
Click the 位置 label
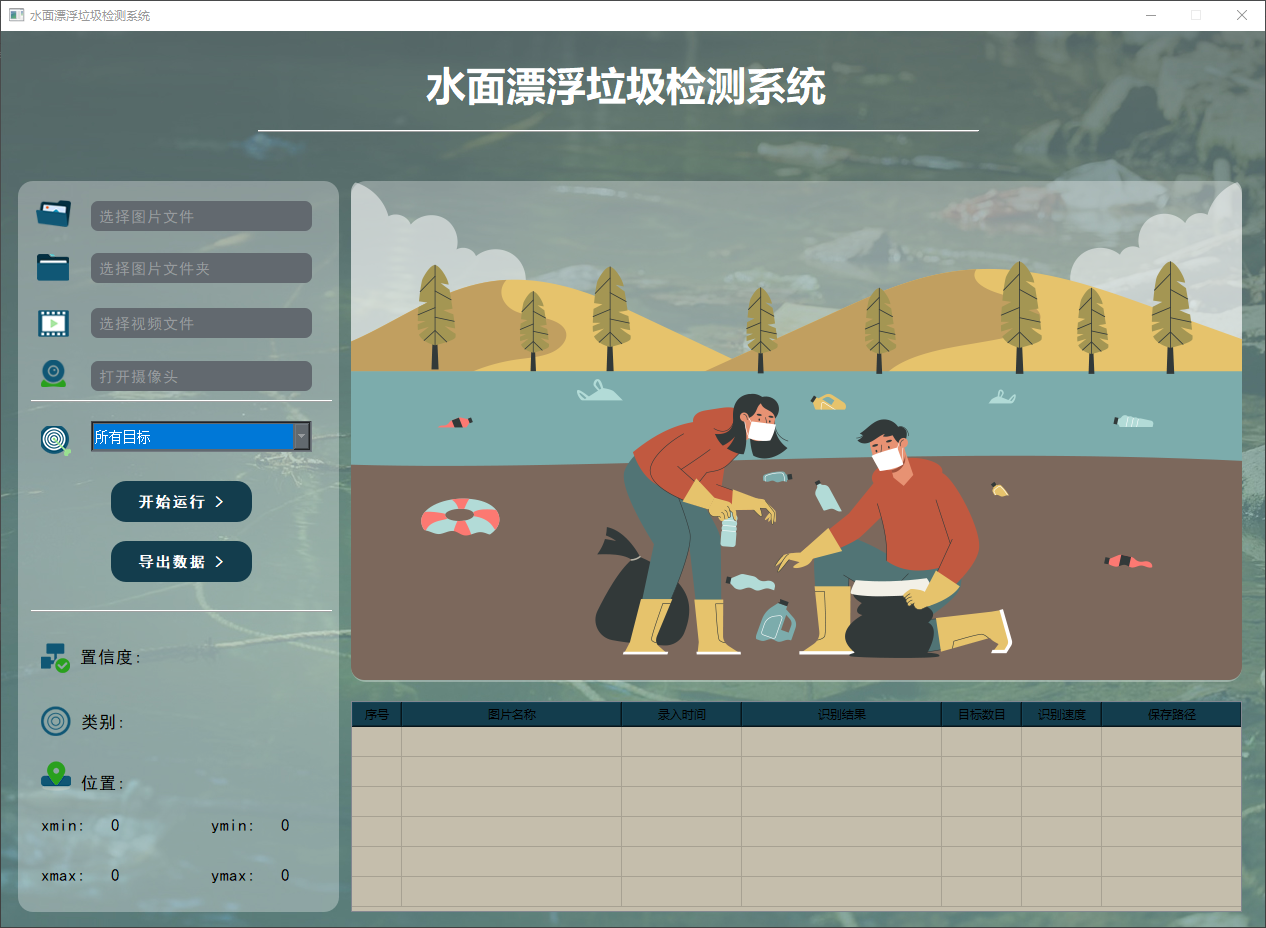pyautogui.click(x=102, y=783)
